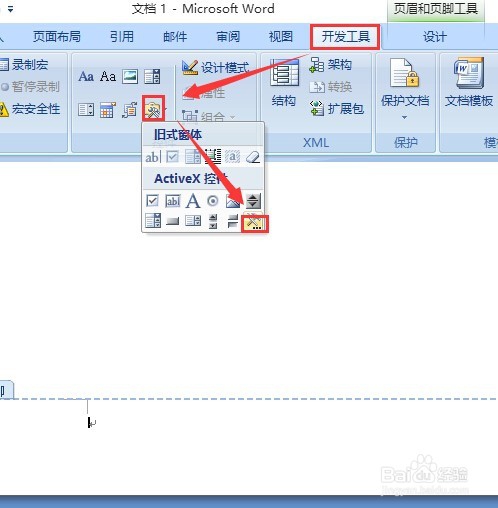Image resolution: width=498 pixels, height=508 pixels.
Task: Click the Reset Form Fields eraser
Action: pyautogui.click(x=253, y=157)
